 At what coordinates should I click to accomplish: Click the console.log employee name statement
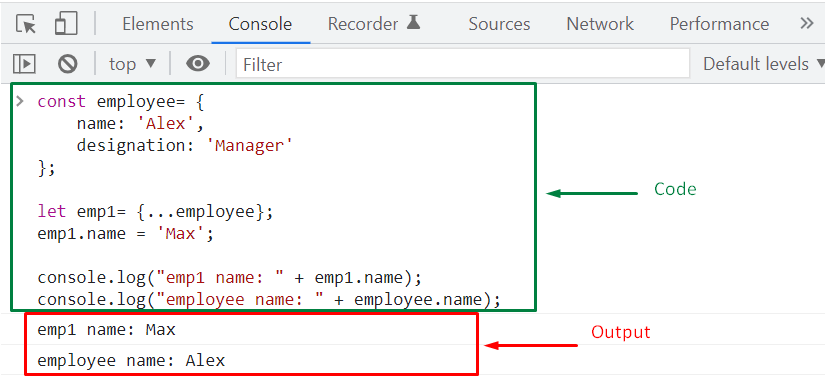pyautogui.click(x=269, y=300)
